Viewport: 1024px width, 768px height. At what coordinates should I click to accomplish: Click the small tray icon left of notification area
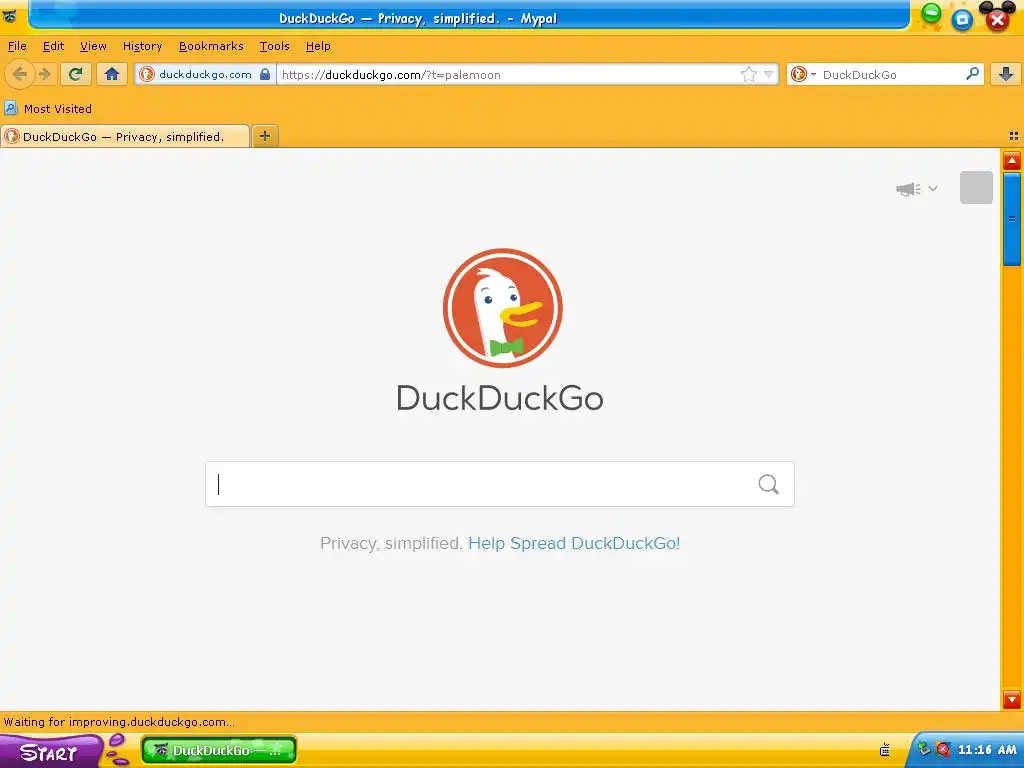point(885,749)
